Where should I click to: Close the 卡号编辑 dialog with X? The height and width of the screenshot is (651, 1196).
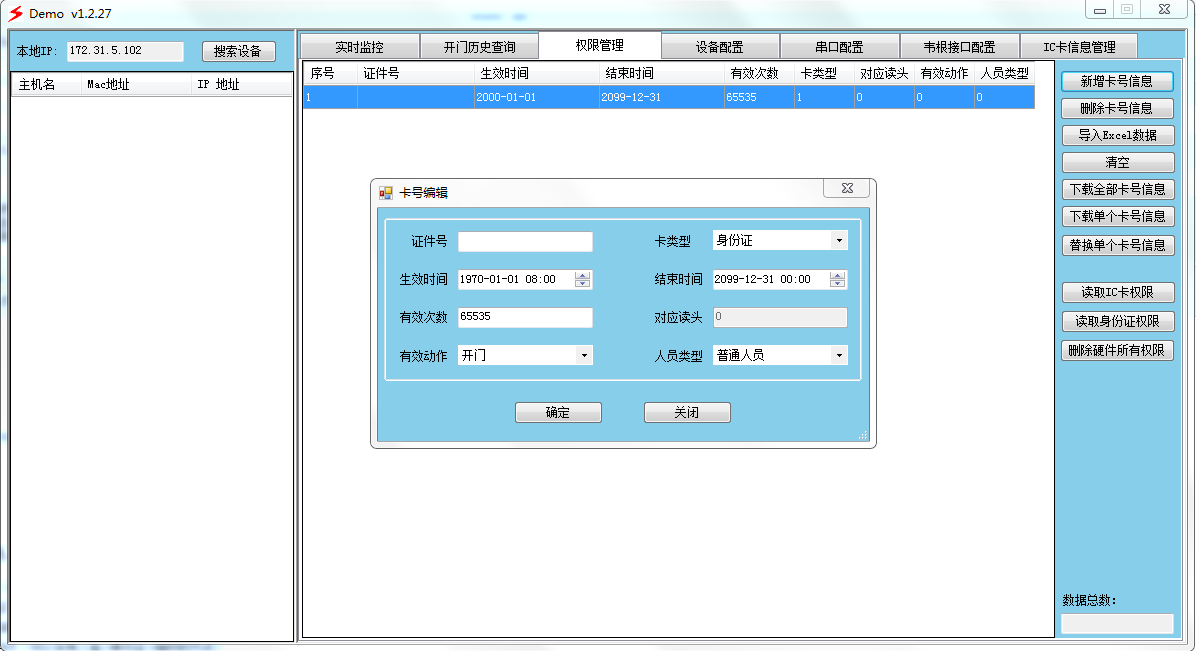click(x=846, y=189)
